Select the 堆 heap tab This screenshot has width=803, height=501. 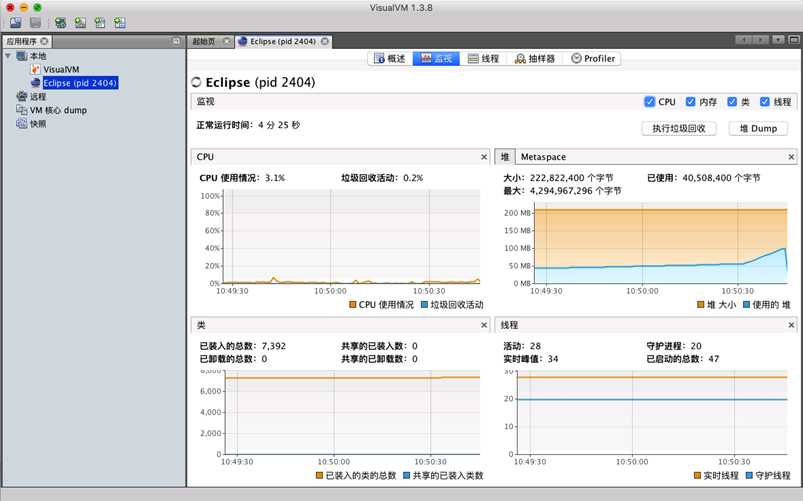(x=505, y=157)
